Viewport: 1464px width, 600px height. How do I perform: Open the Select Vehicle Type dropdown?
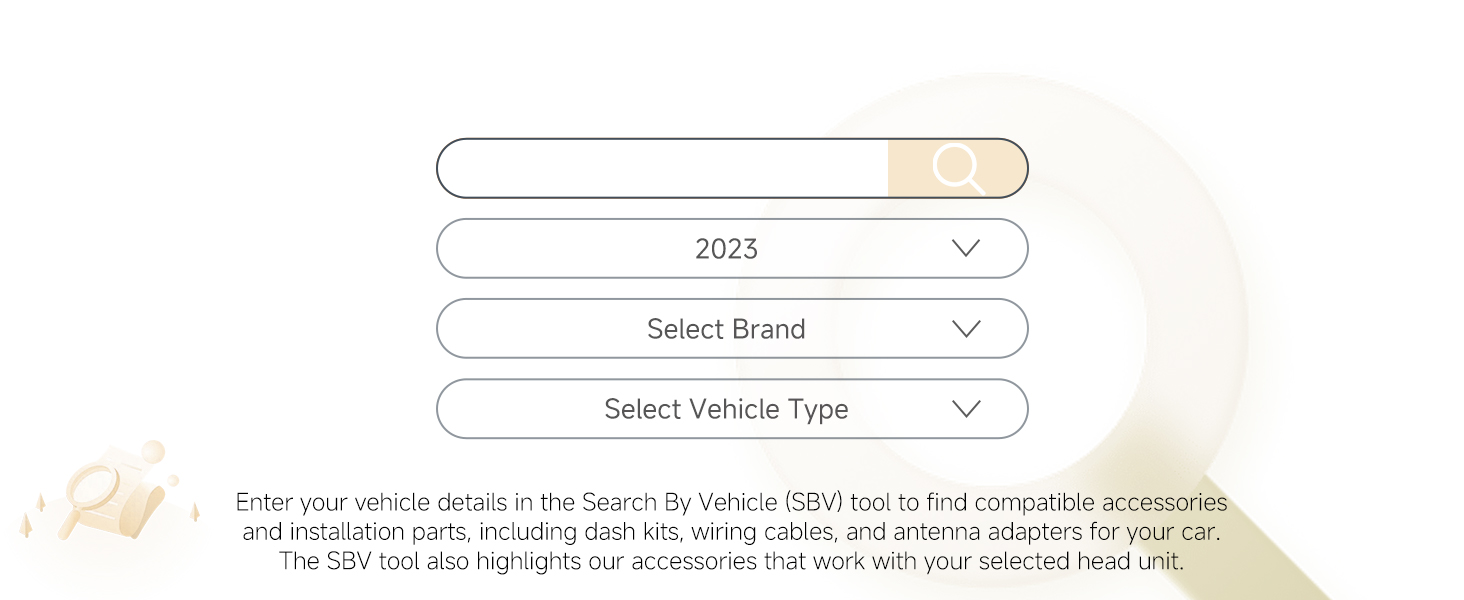(x=732, y=408)
